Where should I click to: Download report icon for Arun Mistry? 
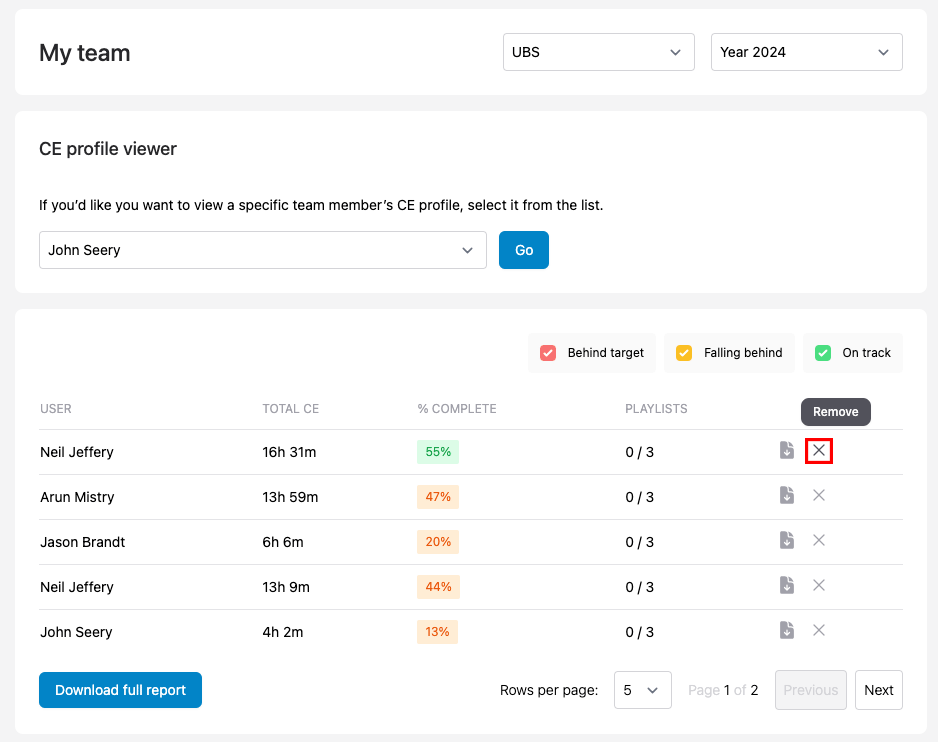coord(787,496)
